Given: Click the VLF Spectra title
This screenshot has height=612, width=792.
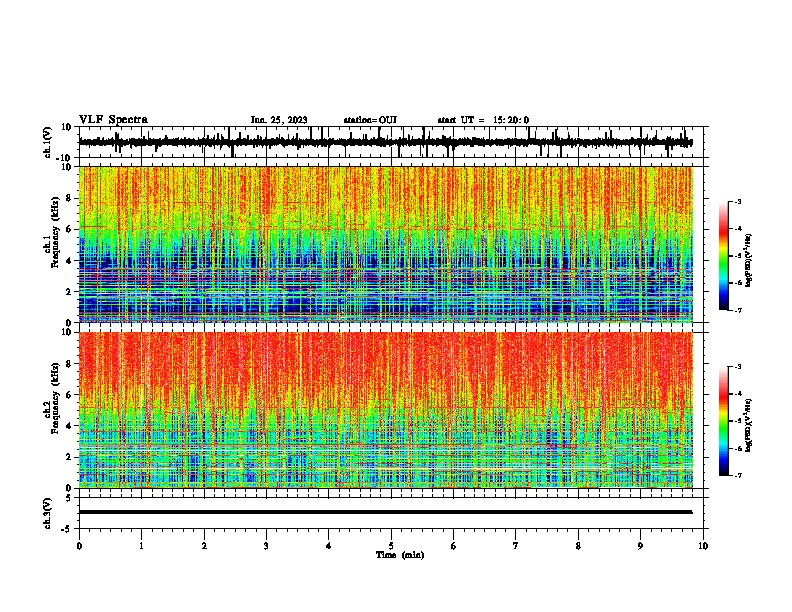Looking at the screenshot, I should coord(113,120).
